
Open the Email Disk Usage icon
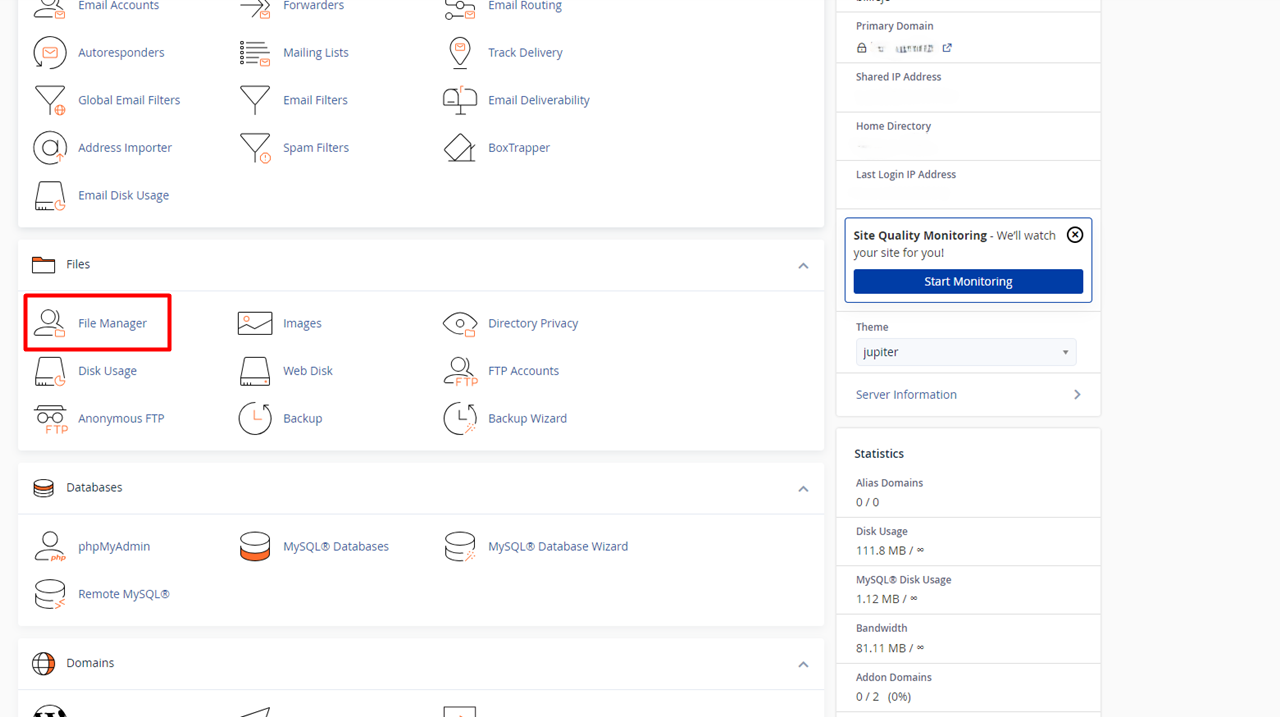(x=50, y=196)
